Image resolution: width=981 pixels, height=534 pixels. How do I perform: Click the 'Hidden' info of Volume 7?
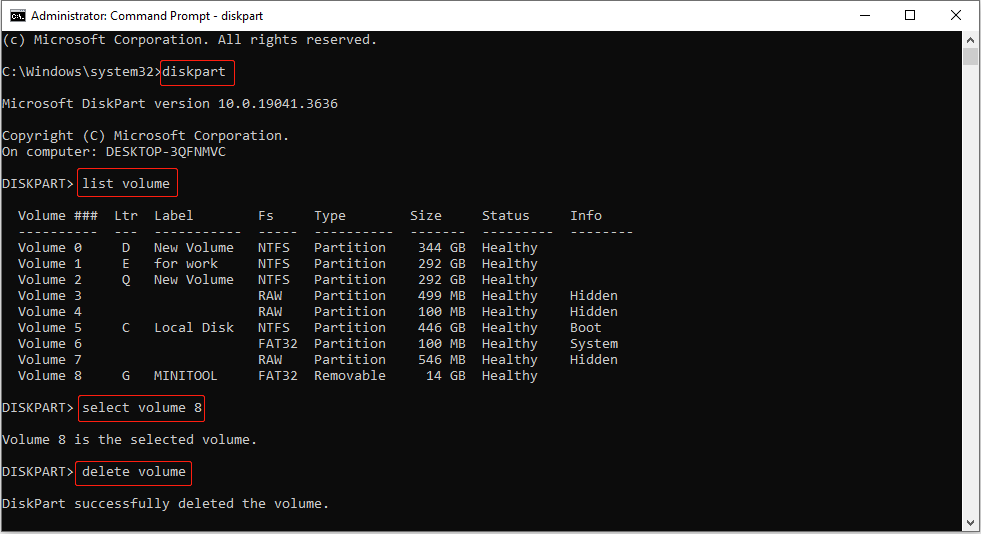pos(594,360)
